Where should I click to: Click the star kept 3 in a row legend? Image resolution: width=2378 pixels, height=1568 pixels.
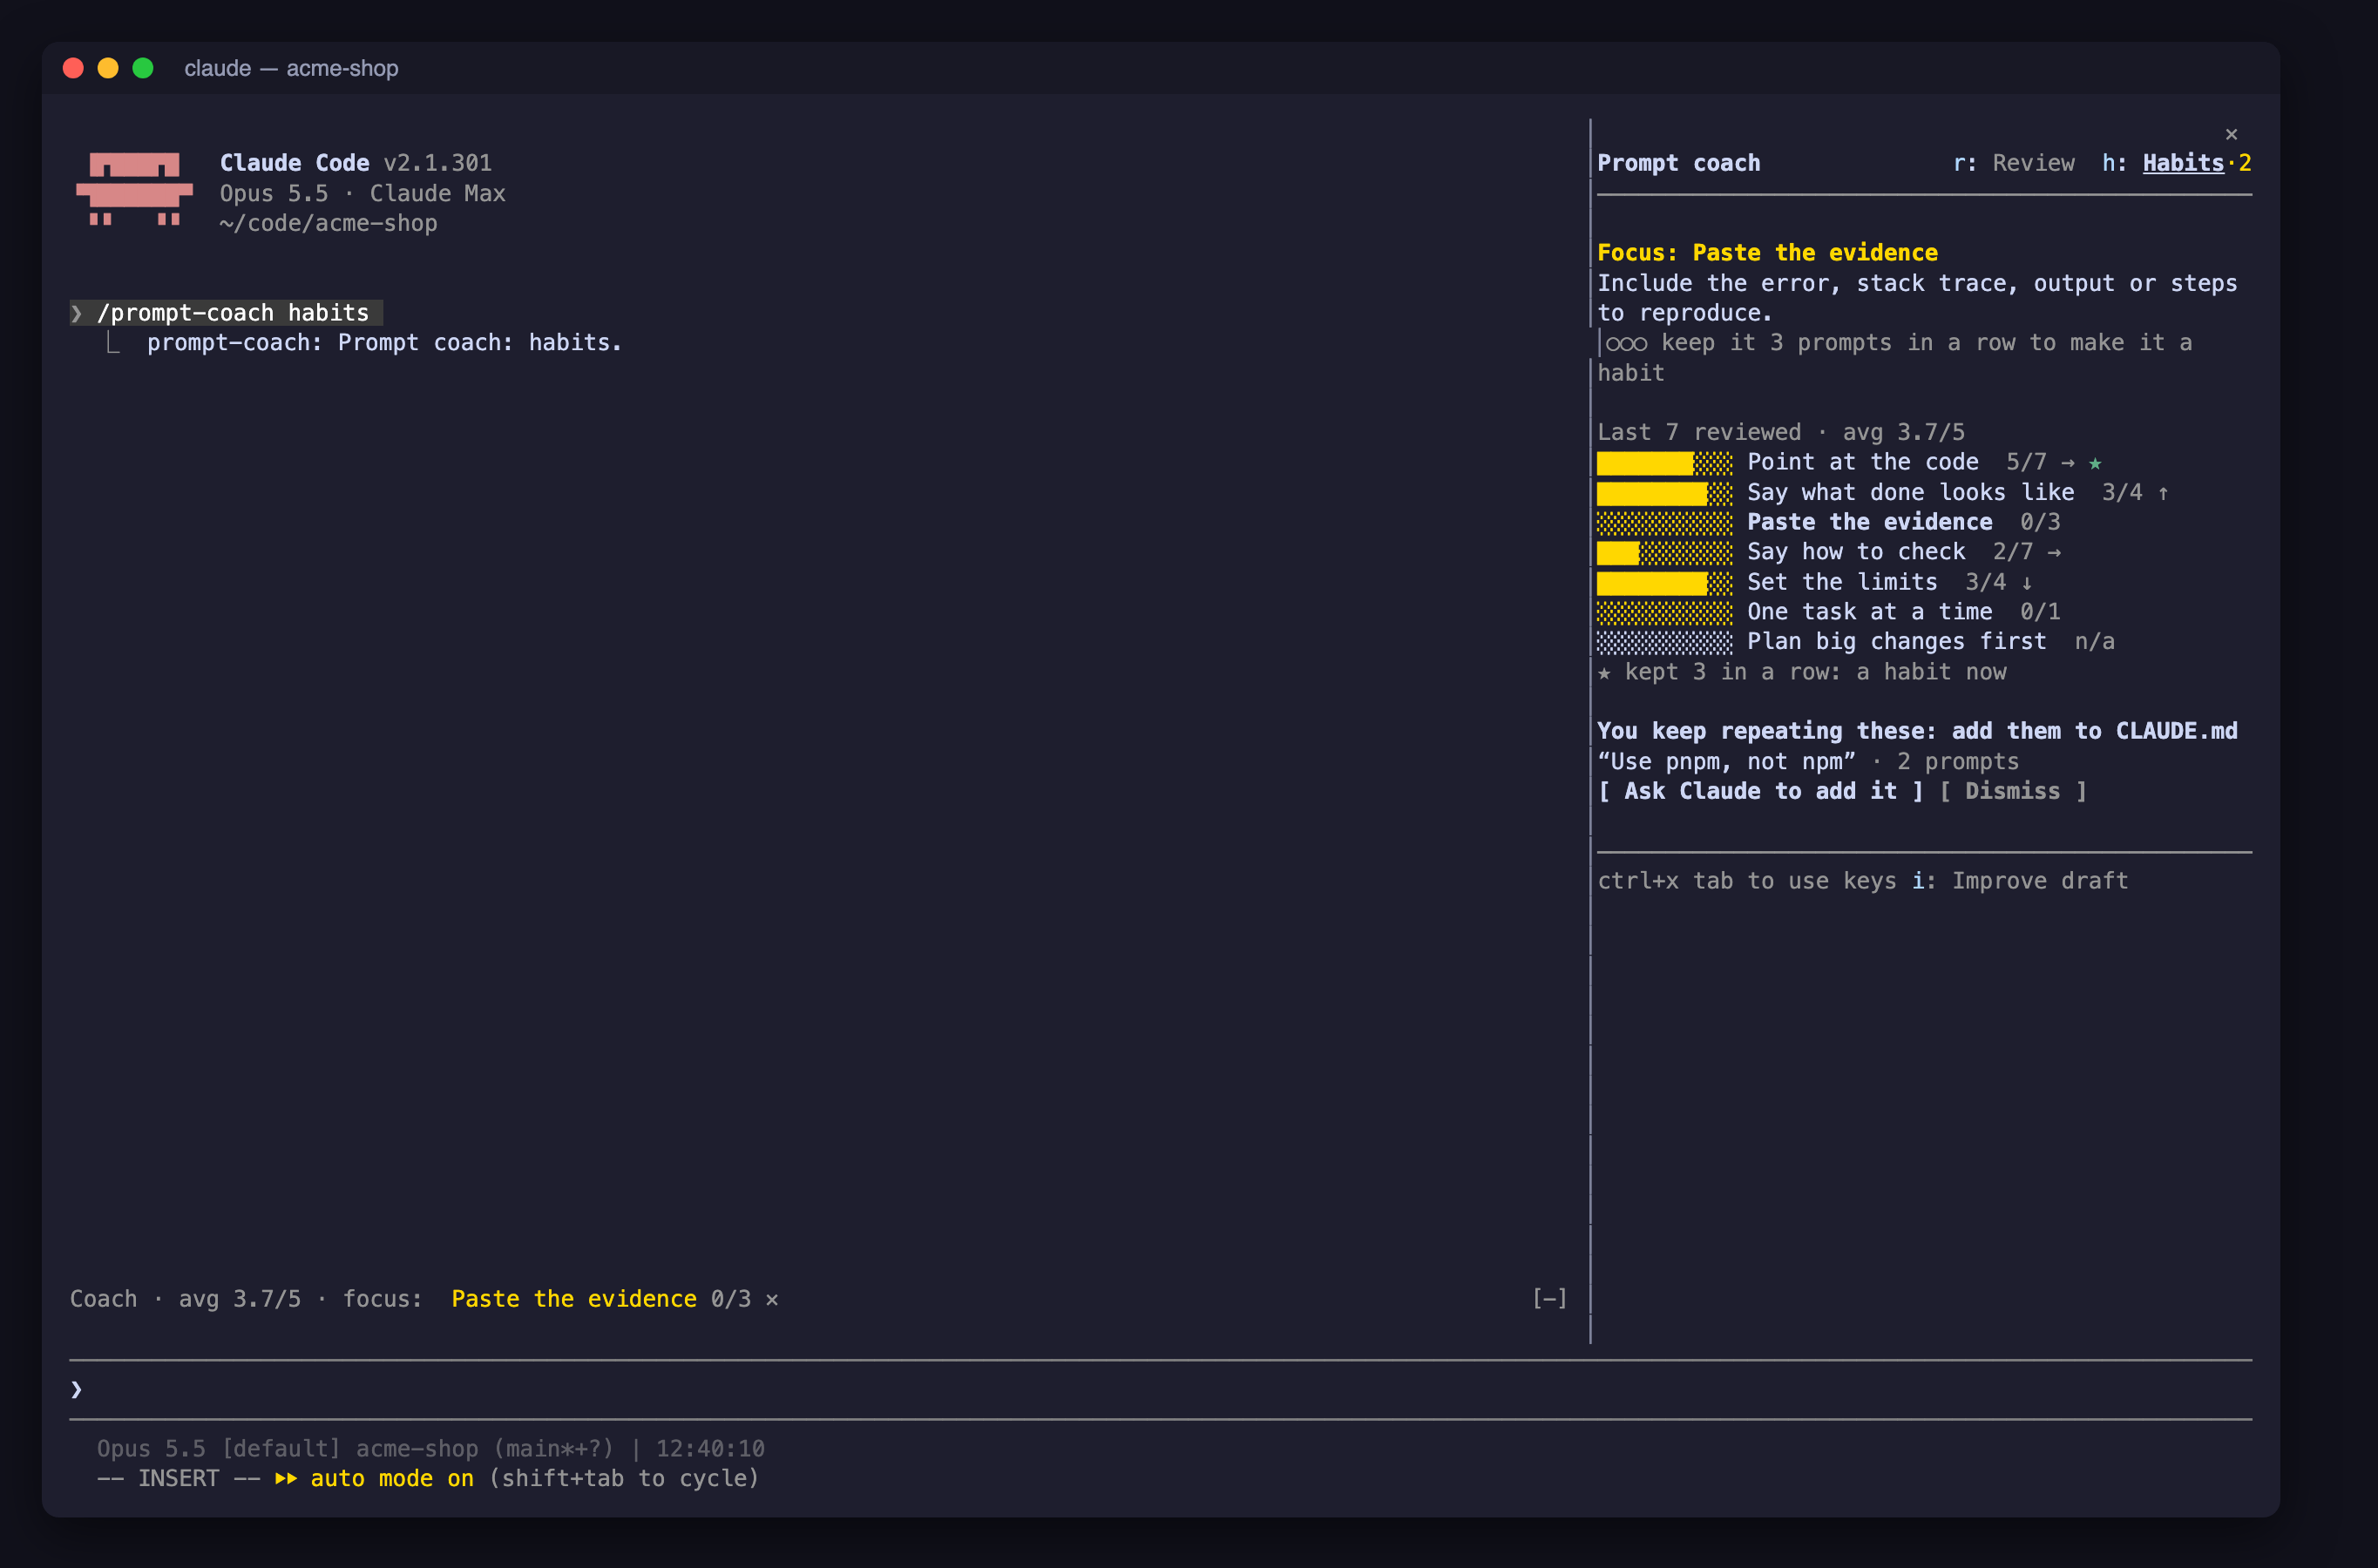(1802, 672)
